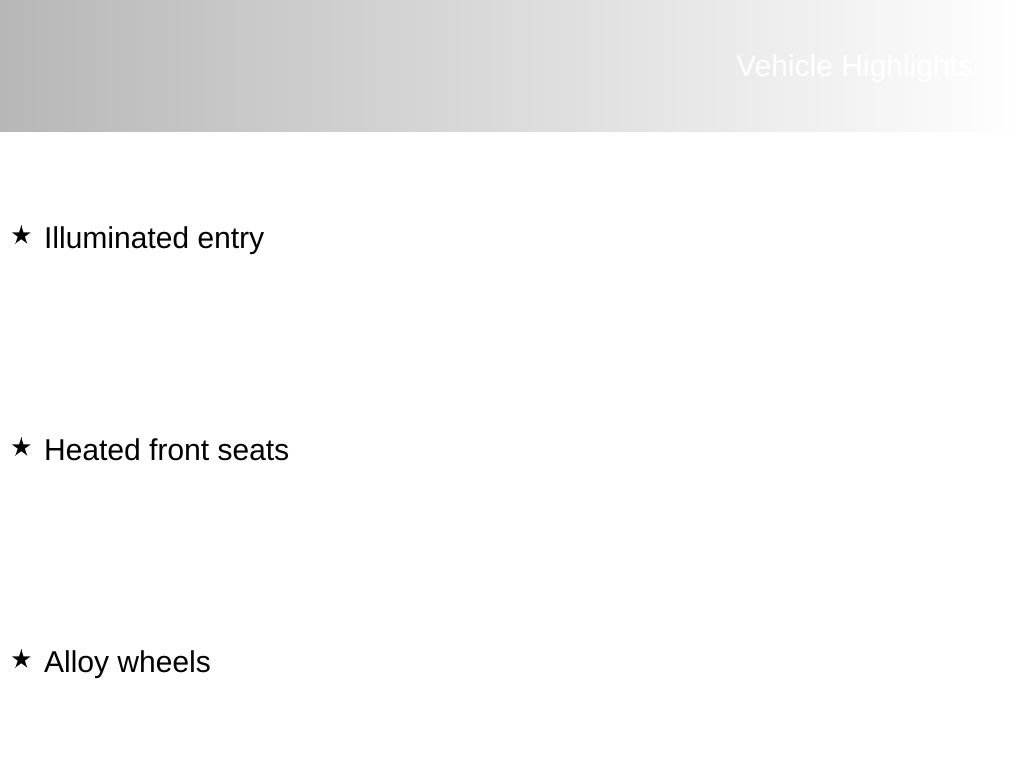Click the star bullet beside Alloy wheels

click(x=21, y=660)
